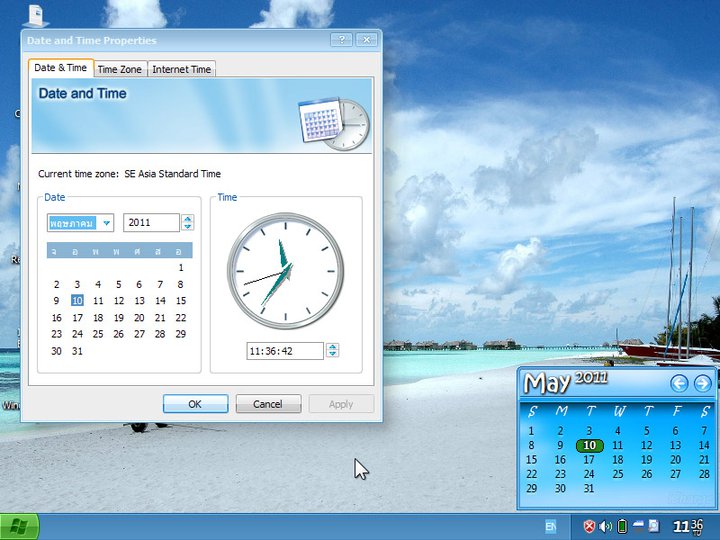Select day 20 in the dialog calendar
Viewport: 720px width, 540px height.
[x=139, y=318]
